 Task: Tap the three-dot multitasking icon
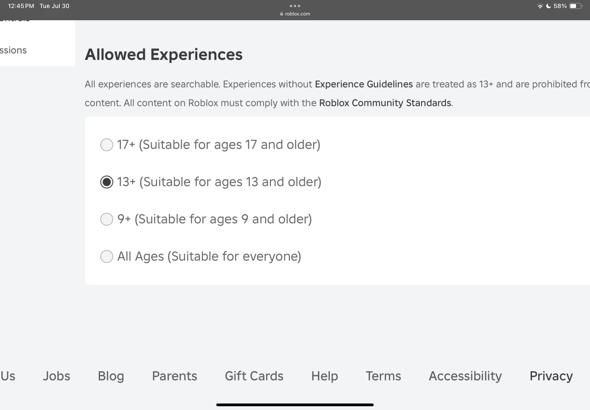click(x=295, y=6)
